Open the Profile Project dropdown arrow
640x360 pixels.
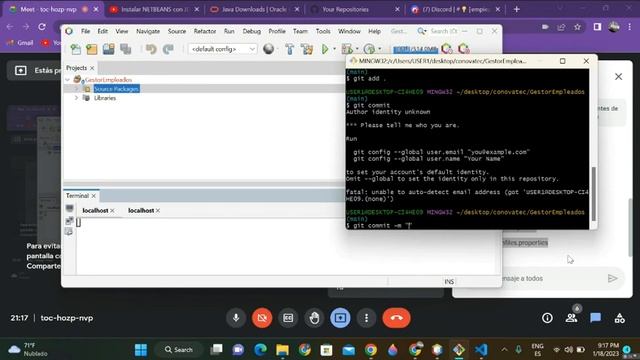pos(380,49)
